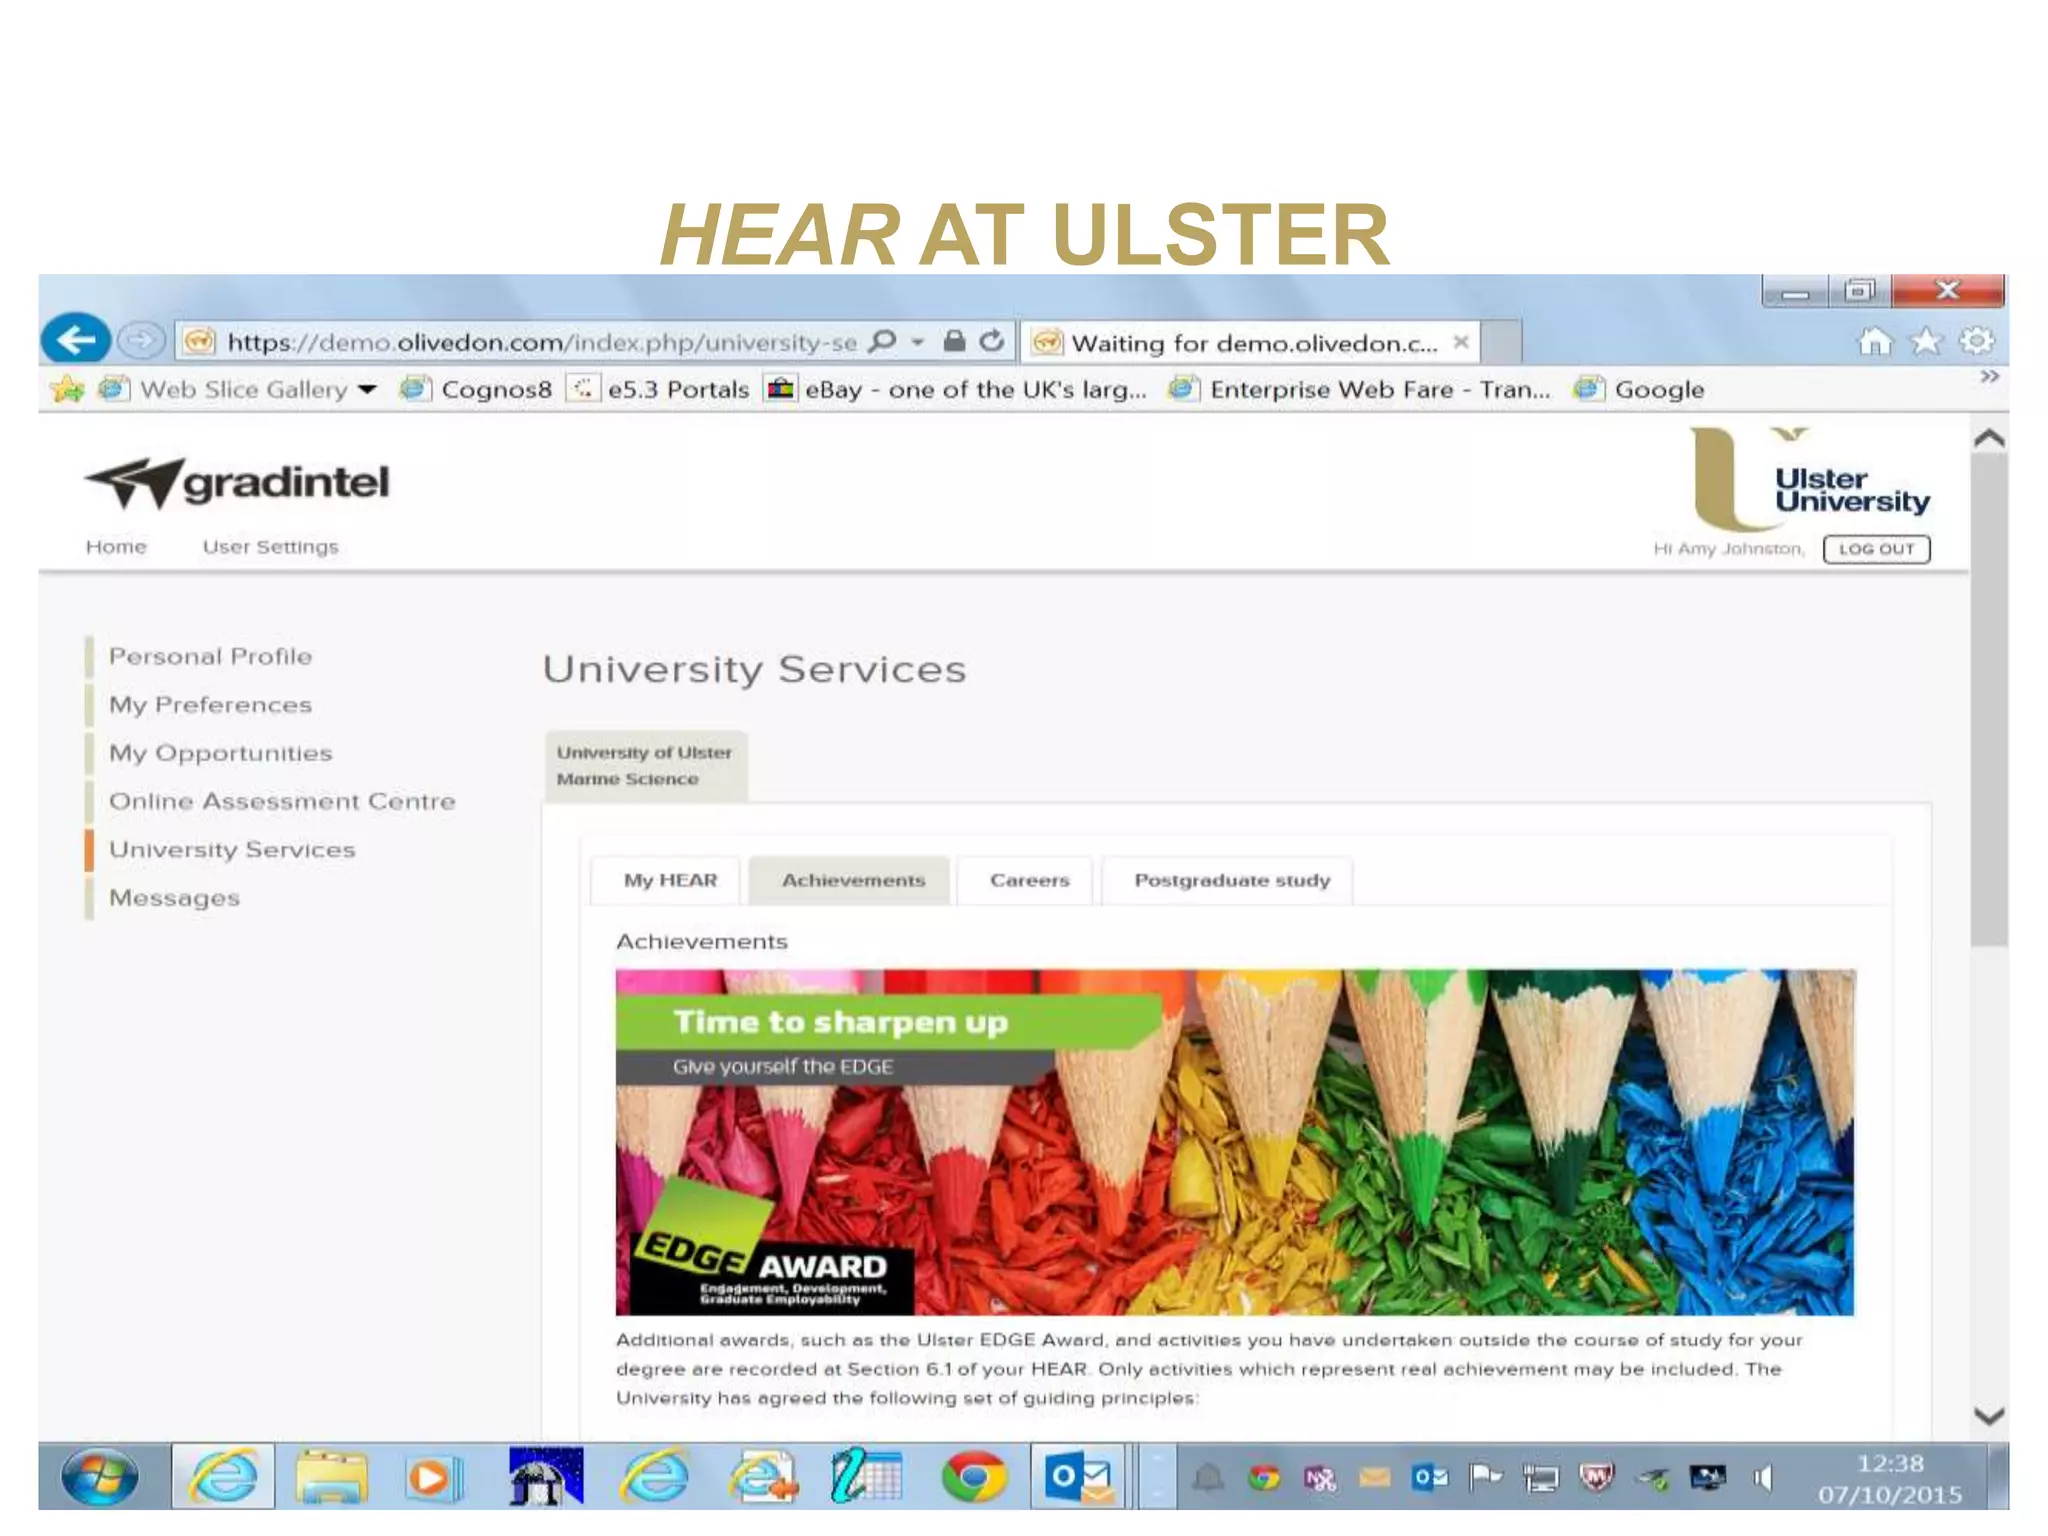Open Favorites with the star icon
Viewport: 2048px width, 1536px height.
(x=1926, y=341)
